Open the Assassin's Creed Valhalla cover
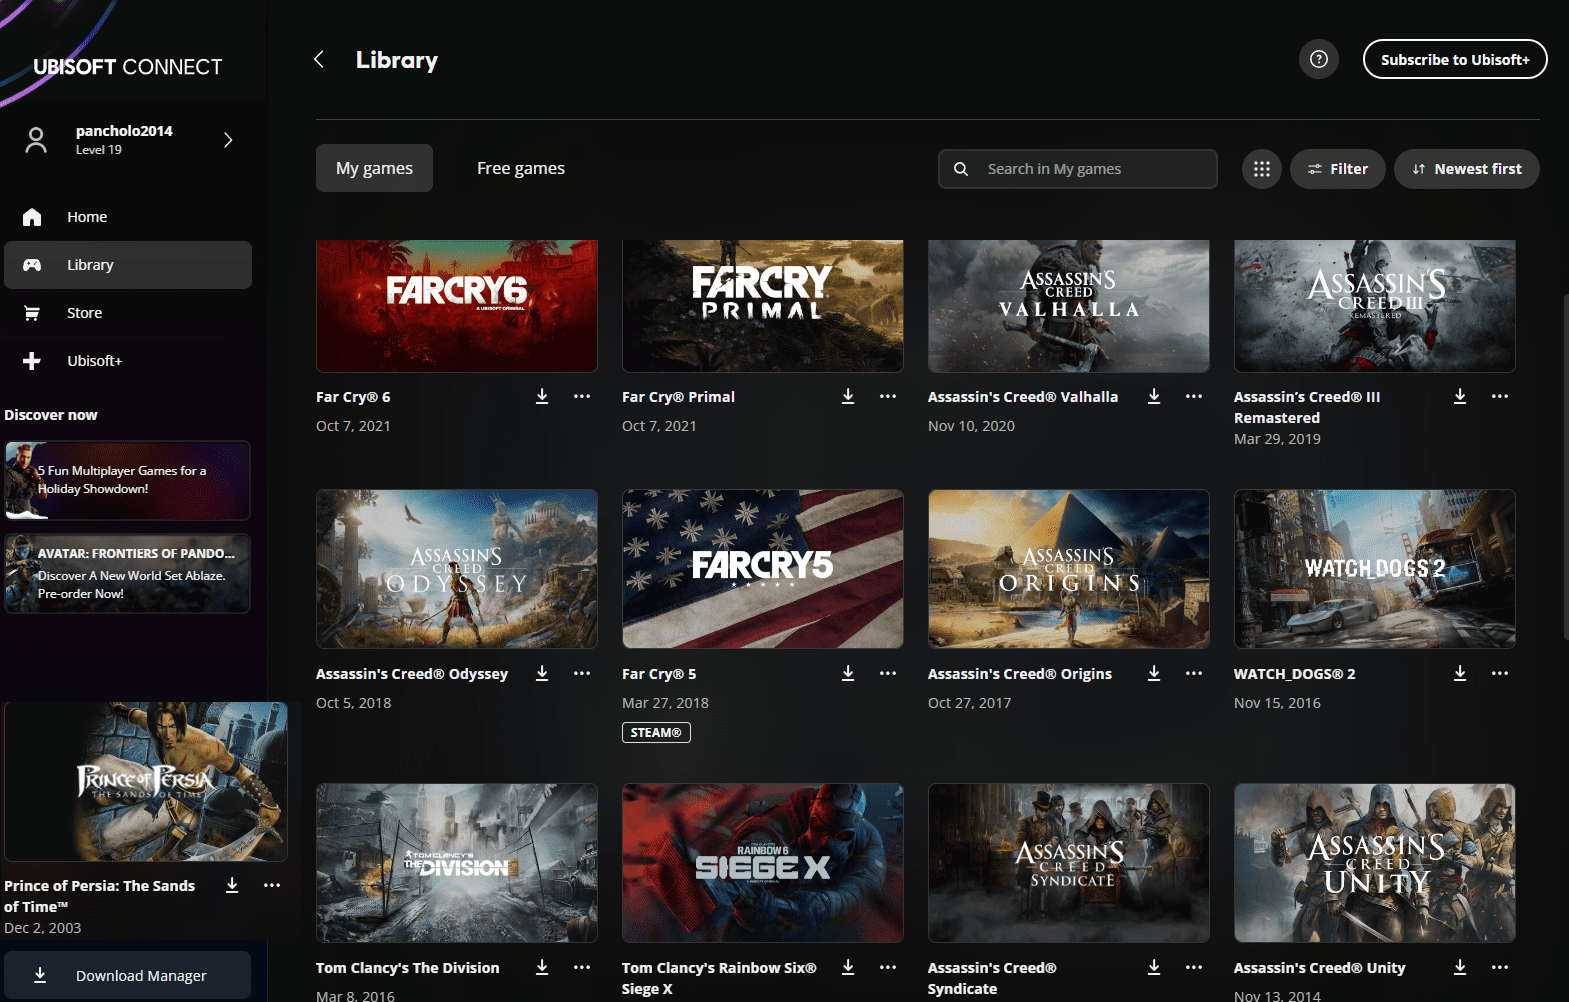This screenshot has height=1002, width=1569. point(1069,306)
